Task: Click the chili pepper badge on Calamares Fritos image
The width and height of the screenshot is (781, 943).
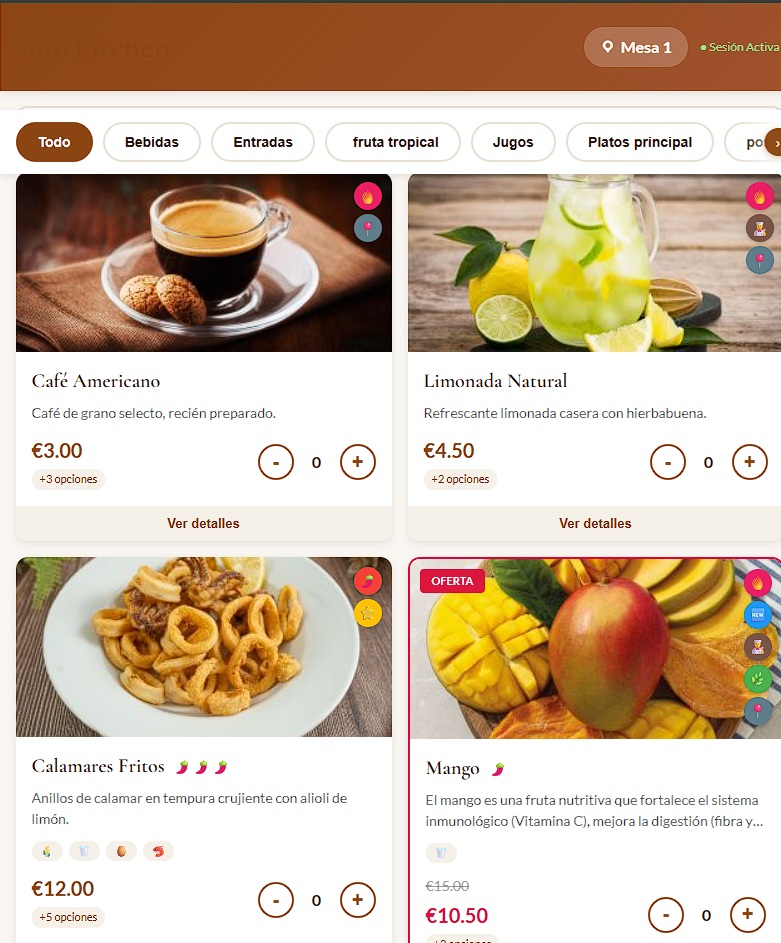Action: 367,581
